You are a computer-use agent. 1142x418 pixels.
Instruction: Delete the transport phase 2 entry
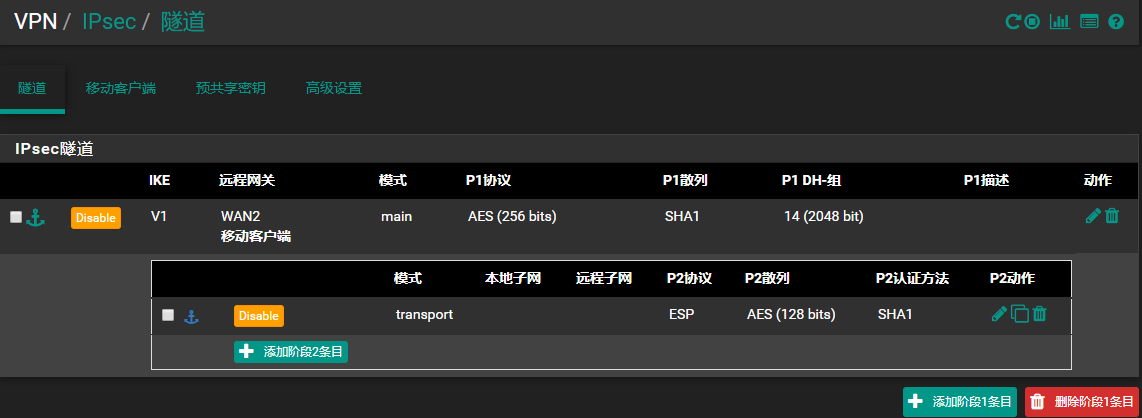[x=1040, y=314]
